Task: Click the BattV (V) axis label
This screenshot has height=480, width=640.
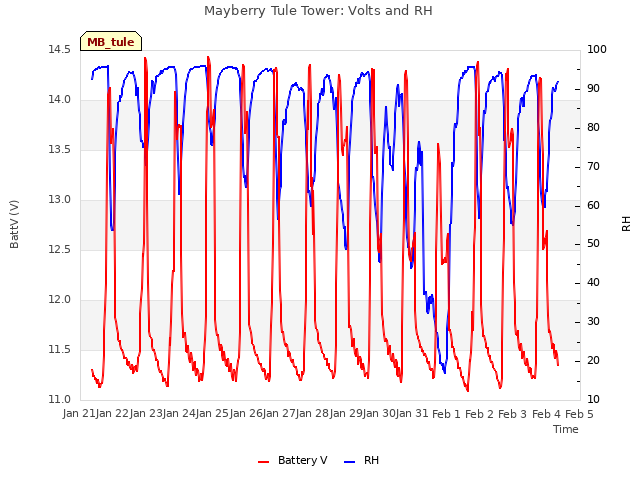Action: [x=14, y=224]
